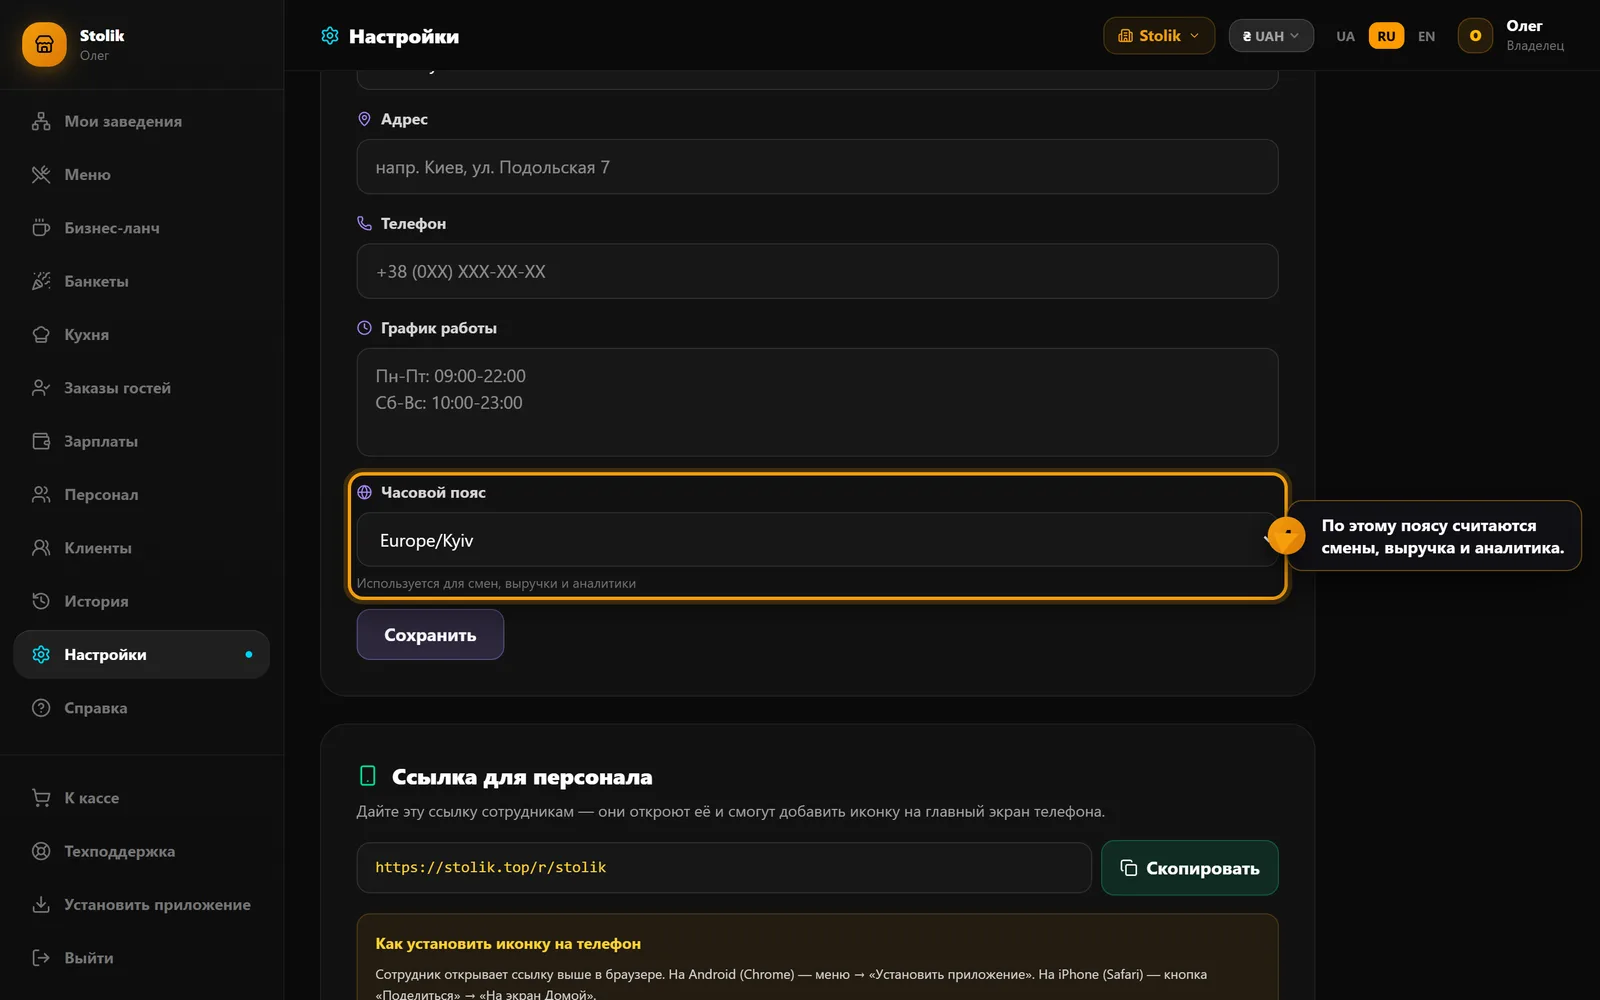
Task: Click the Зарплаты wallet icon
Action: (x=41, y=441)
